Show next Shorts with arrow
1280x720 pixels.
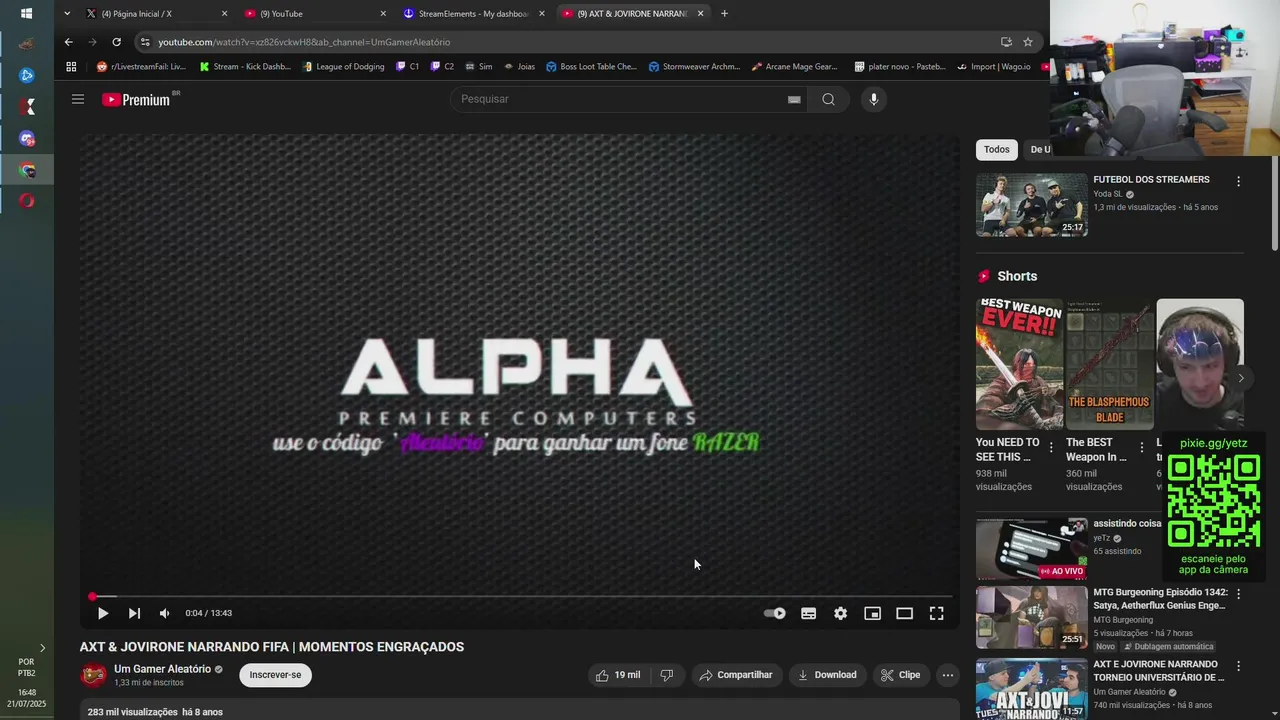pyautogui.click(x=1241, y=378)
